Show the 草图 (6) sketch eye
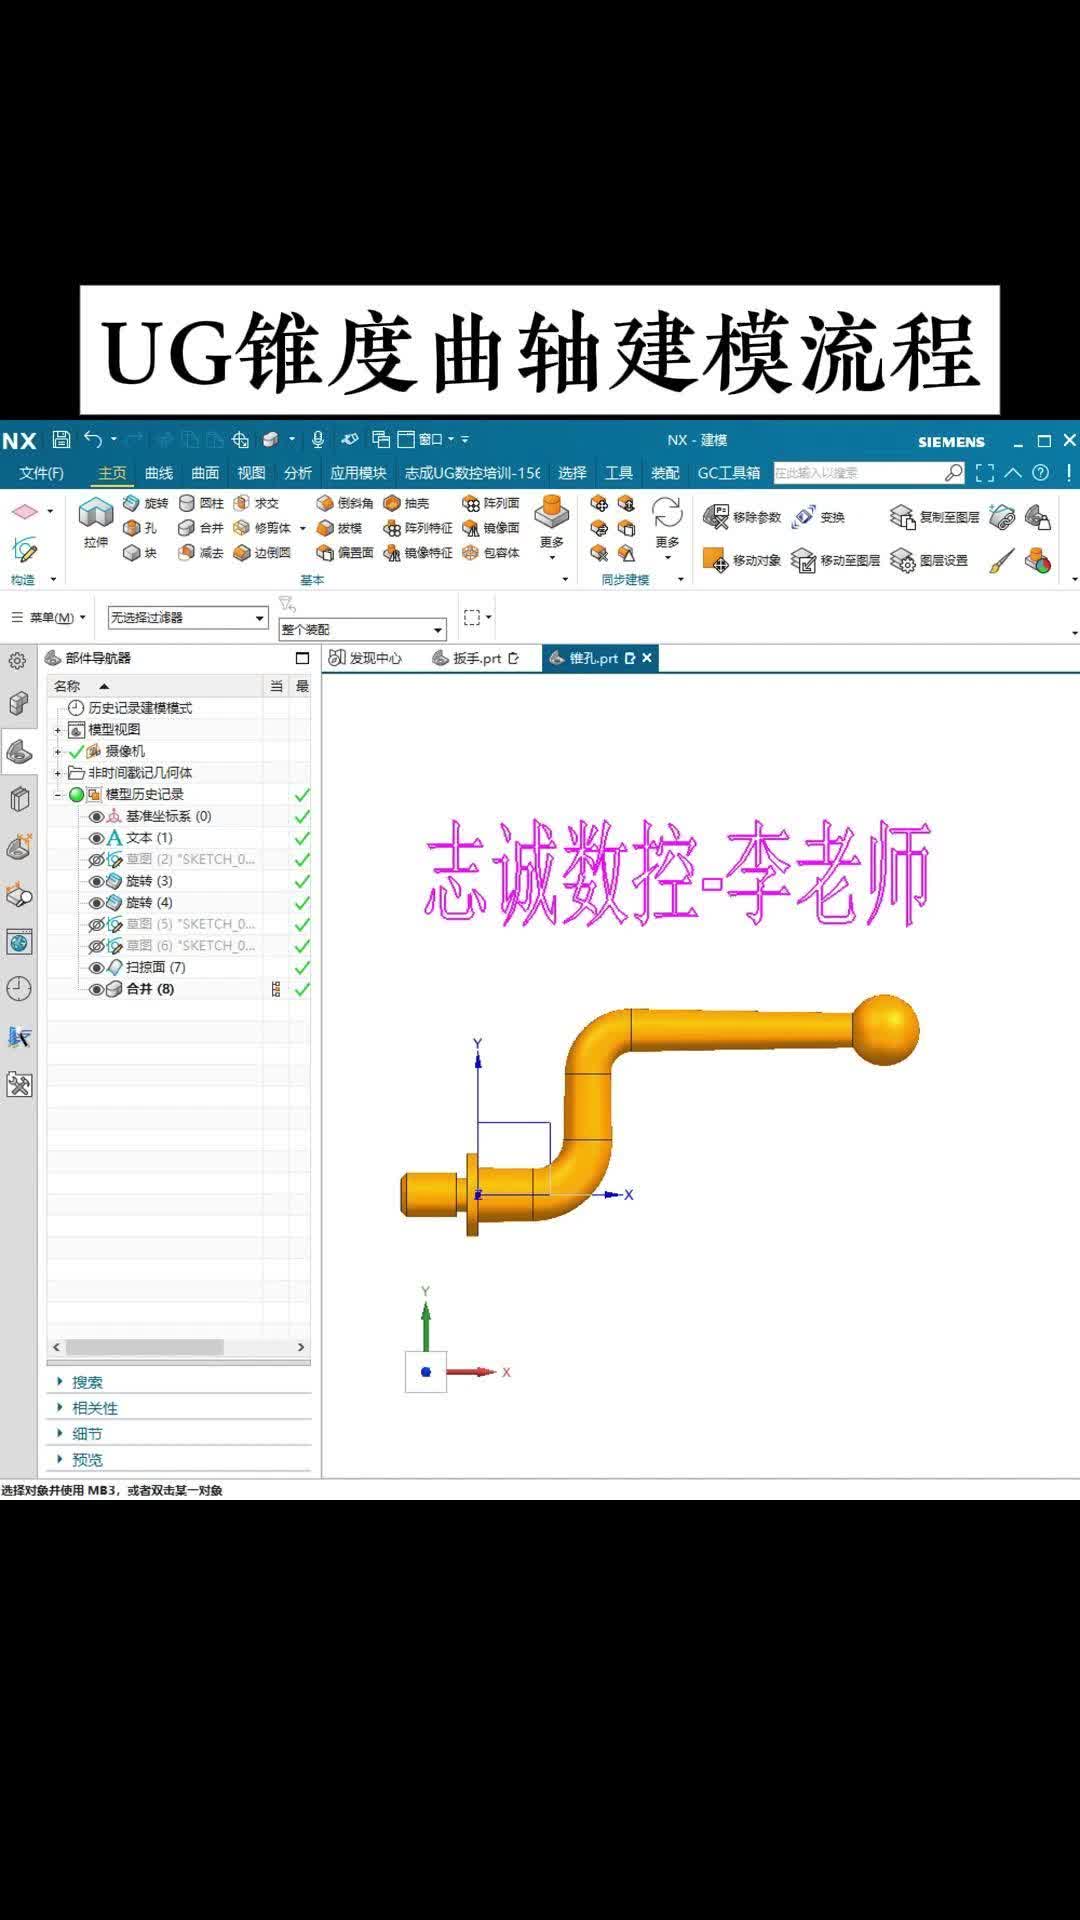The width and height of the screenshot is (1080, 1920). point(97,946)
